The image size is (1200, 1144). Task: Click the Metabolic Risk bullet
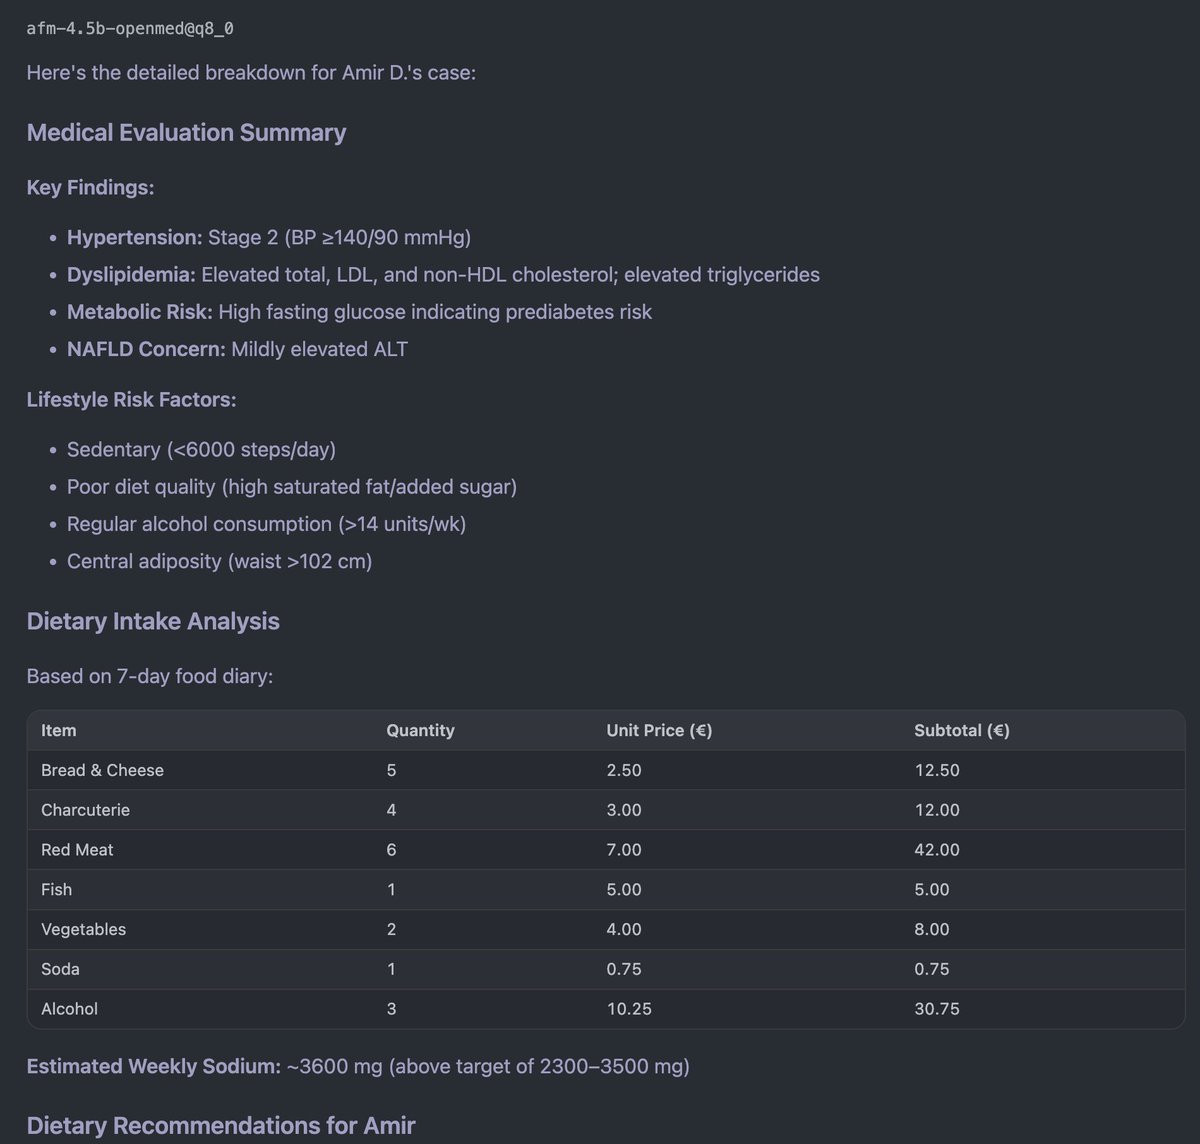pos(358,312)
